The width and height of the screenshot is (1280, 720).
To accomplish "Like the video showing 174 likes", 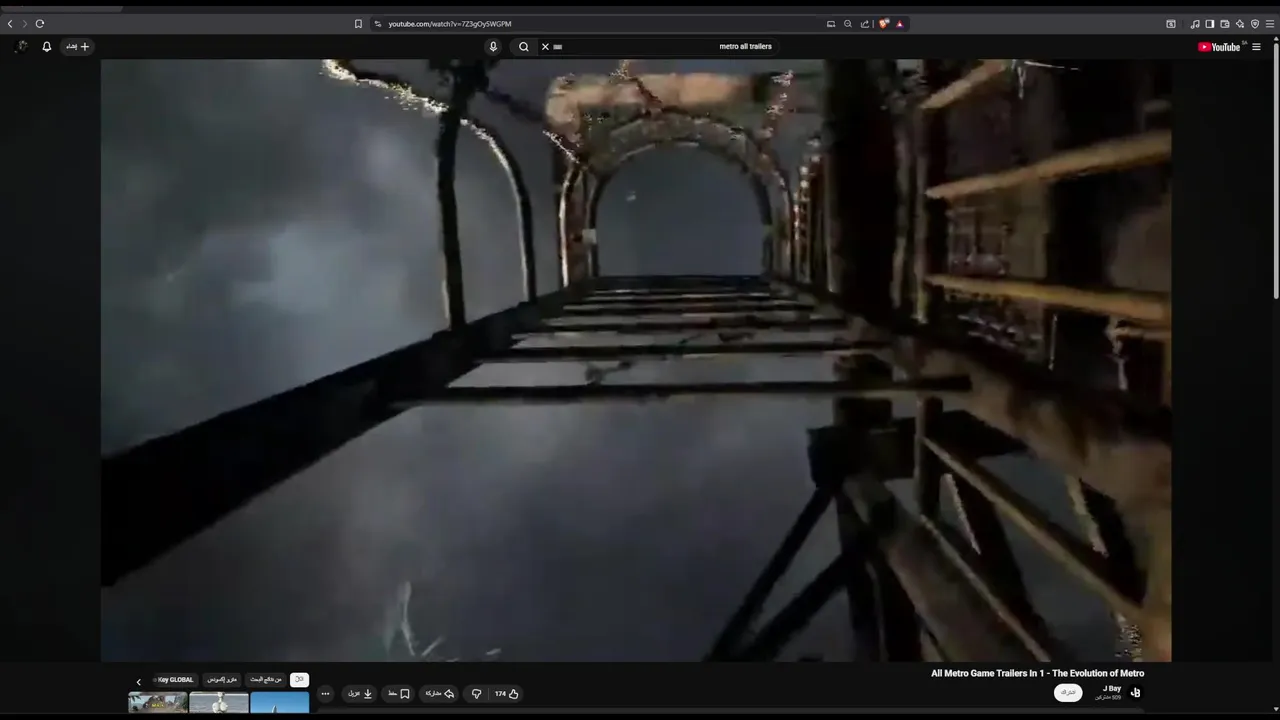I will 507,693.
